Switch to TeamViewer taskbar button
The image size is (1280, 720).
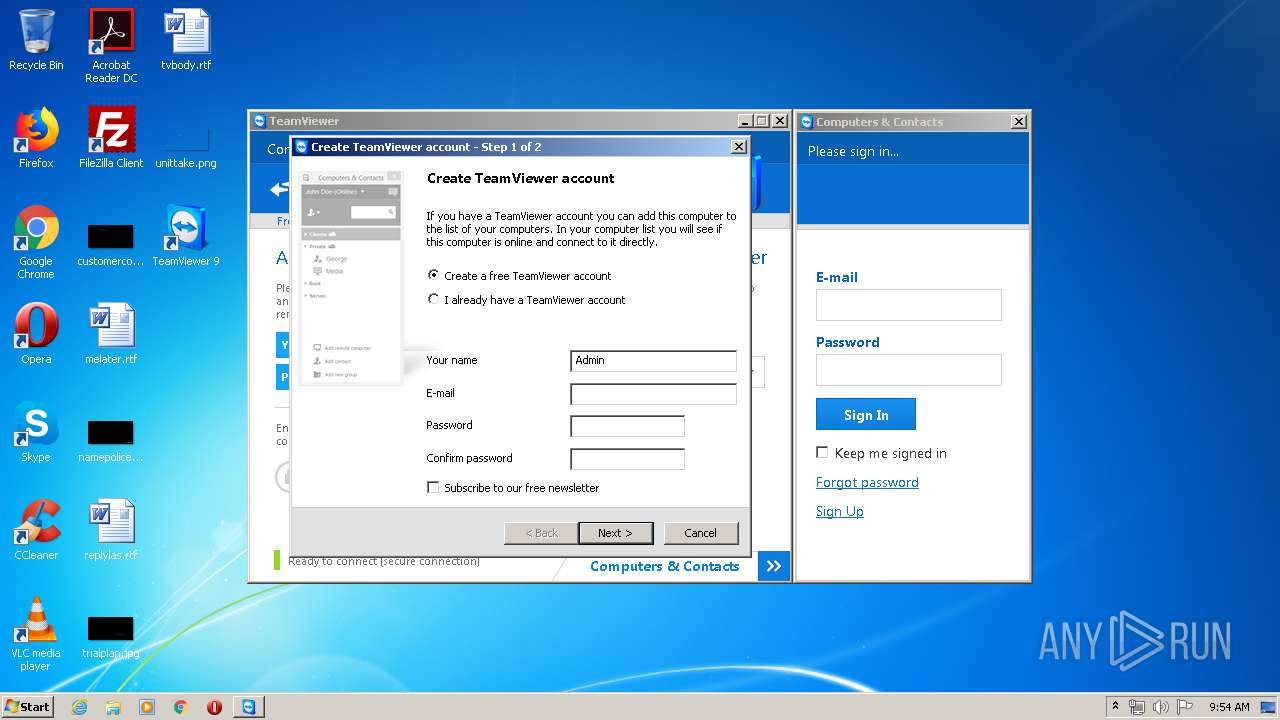click(x=248, y=707)
